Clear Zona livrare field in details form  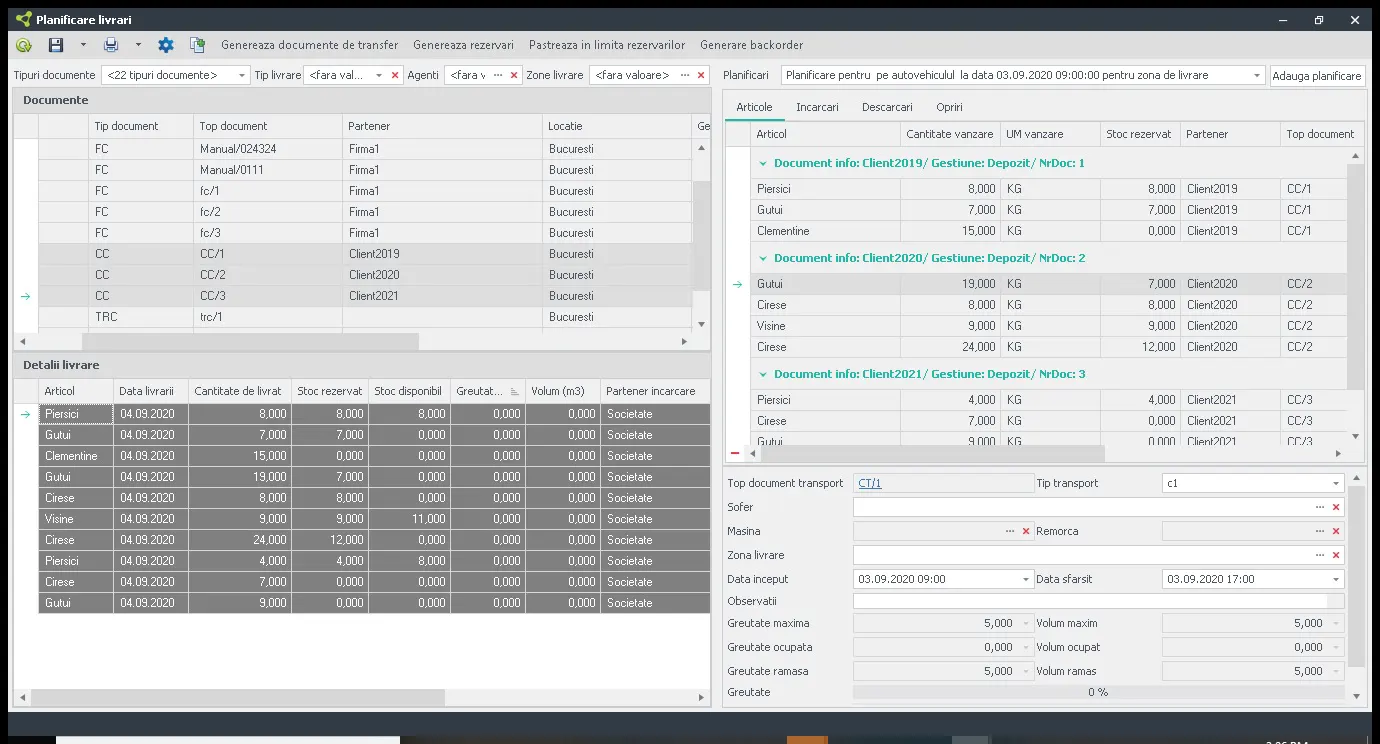[x=1336, y=555]
